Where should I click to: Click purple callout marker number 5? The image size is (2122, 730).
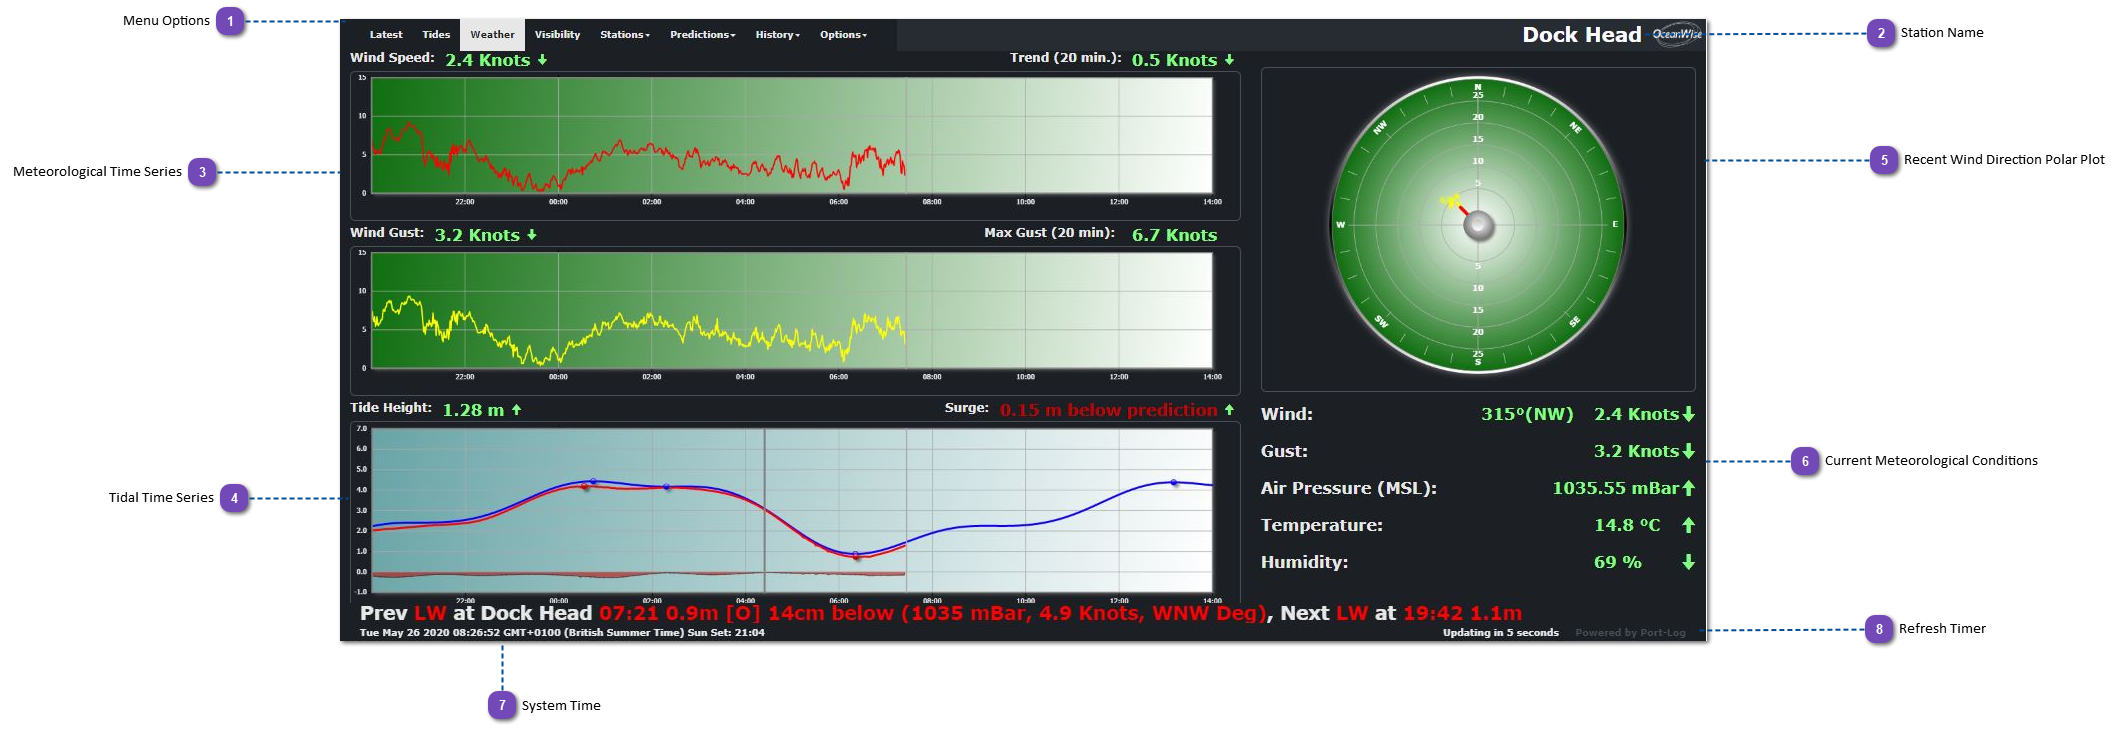click(1884, 160)
